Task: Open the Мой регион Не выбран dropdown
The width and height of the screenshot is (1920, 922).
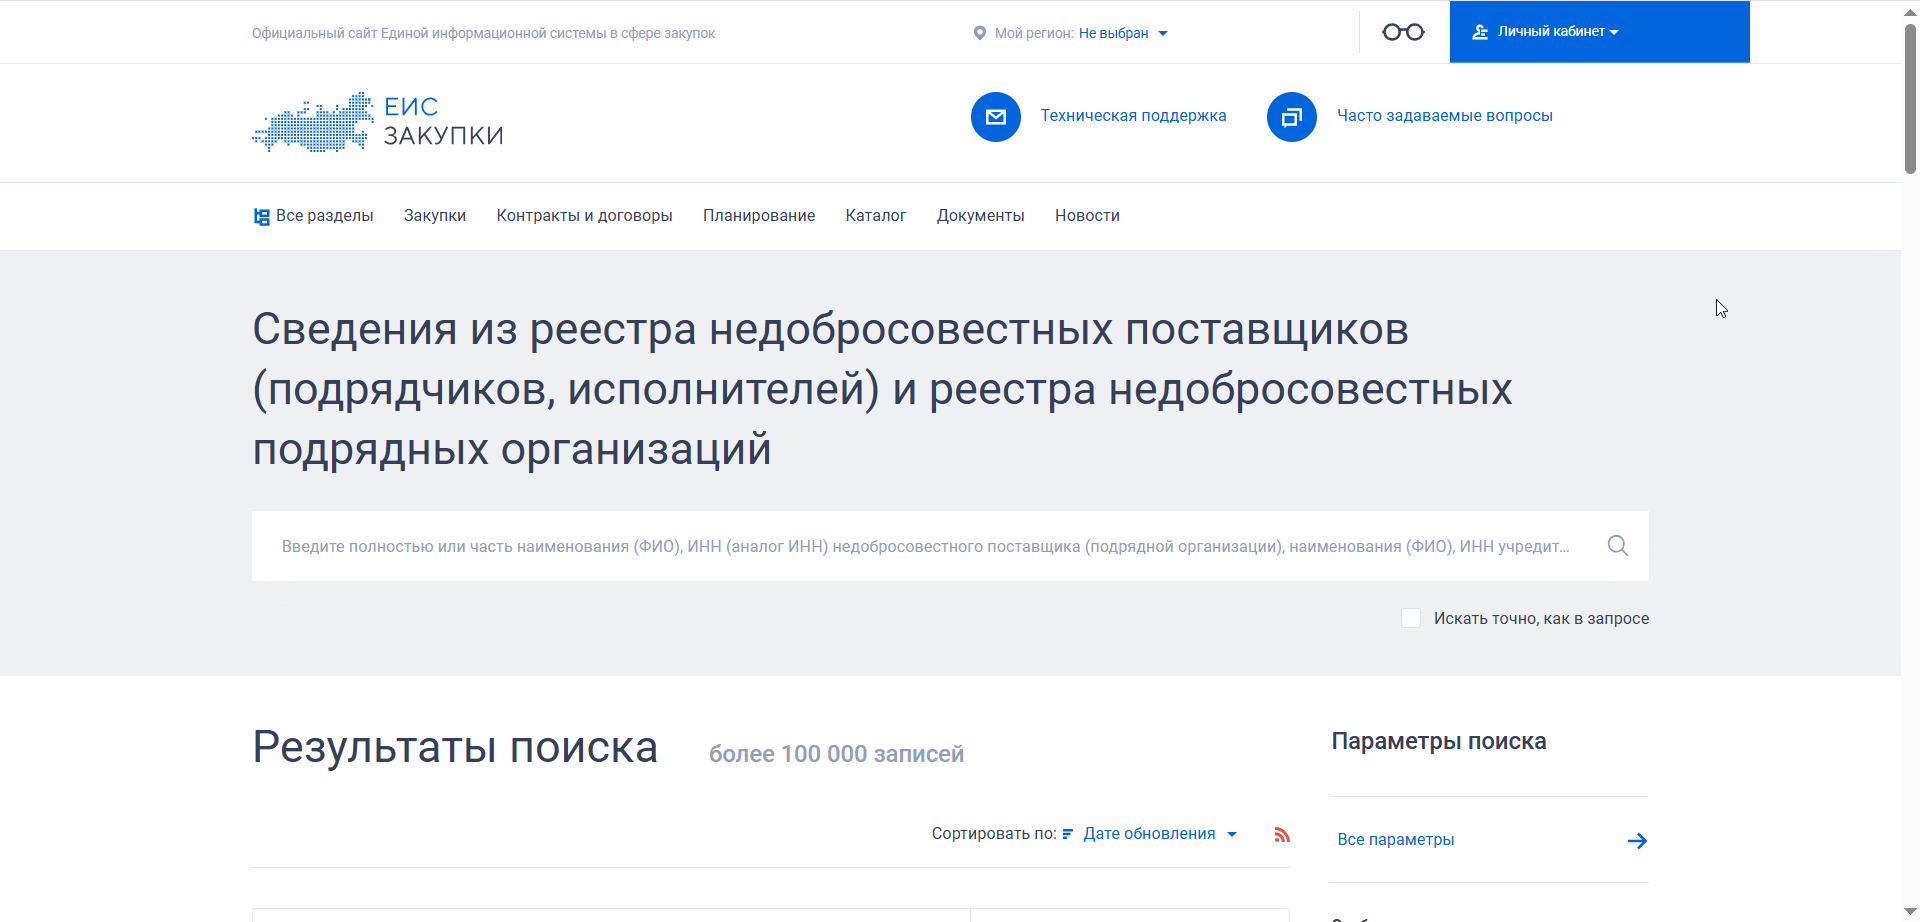Action: coord(1123,33)
